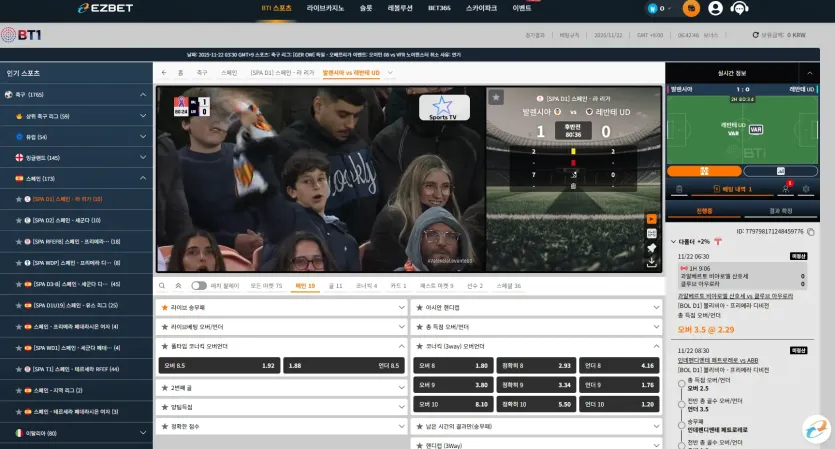Open the person icon with red badge

coord(786,188)
